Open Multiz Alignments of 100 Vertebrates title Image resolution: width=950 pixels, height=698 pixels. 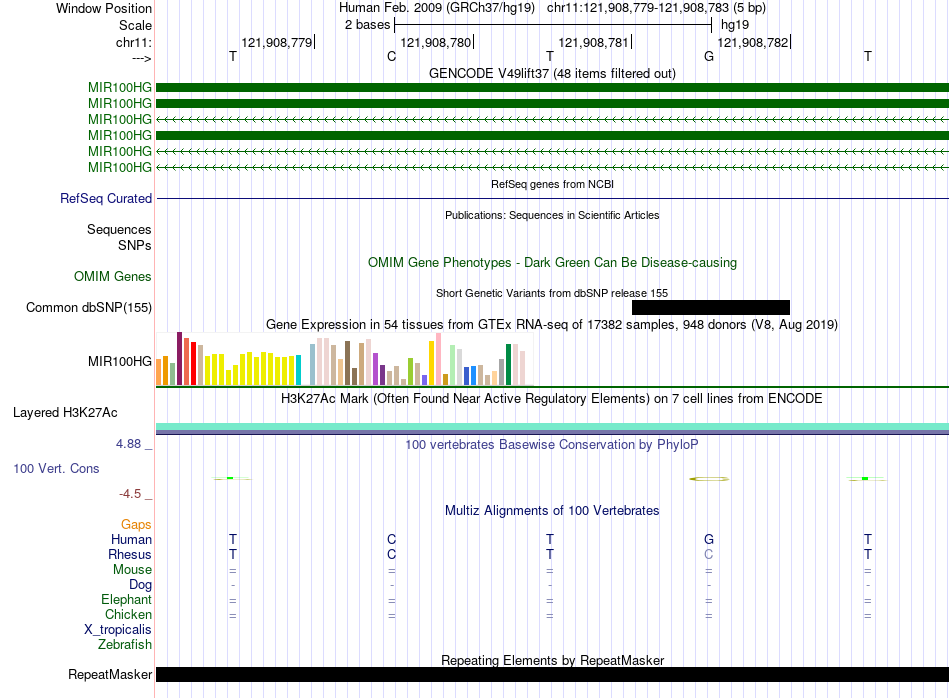point(552,510)
